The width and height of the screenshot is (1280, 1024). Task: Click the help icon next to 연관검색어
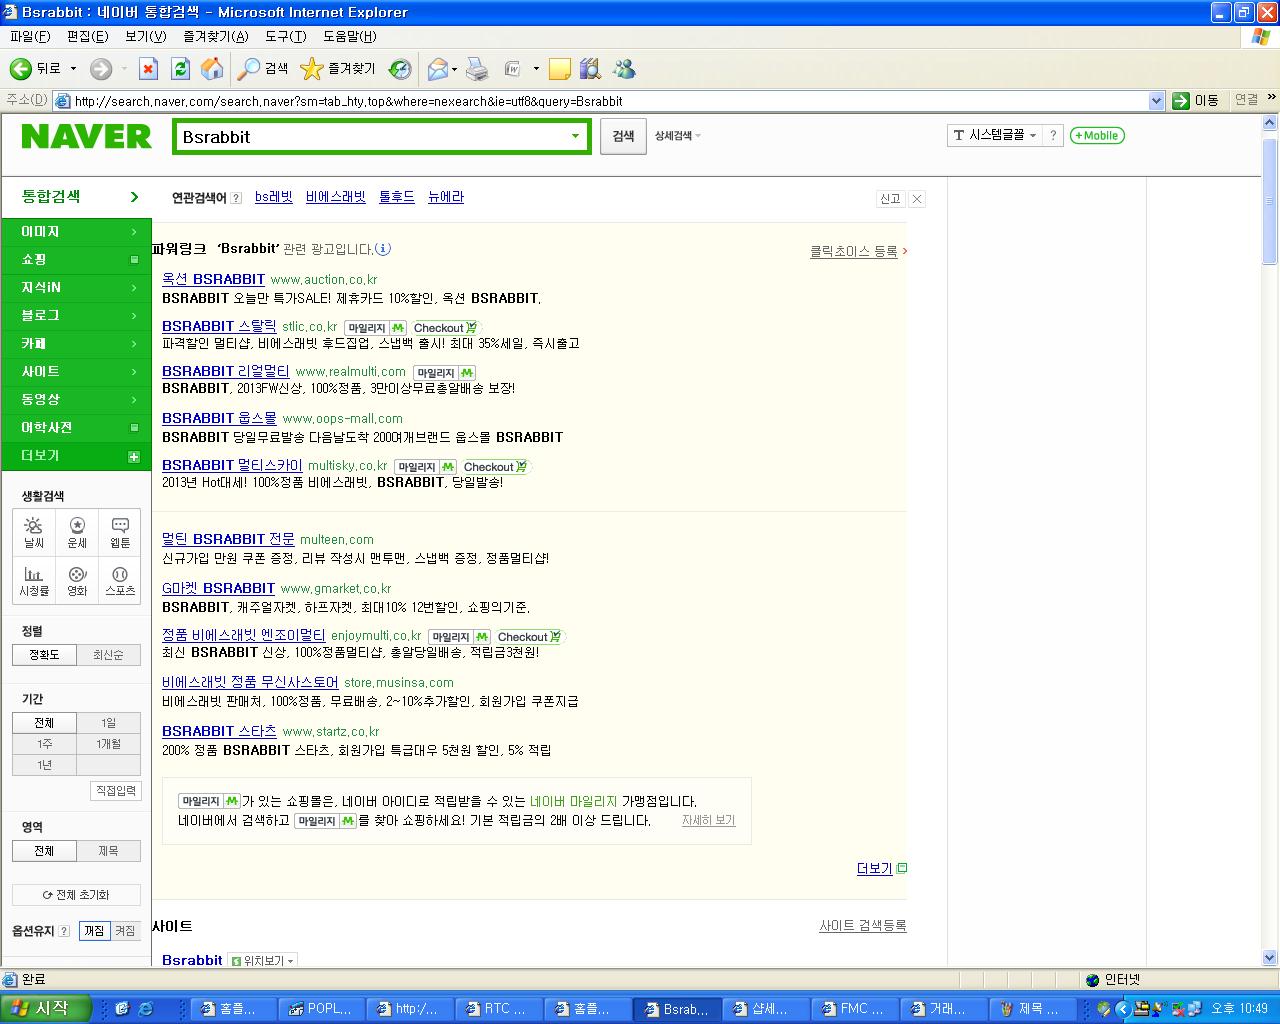236,198
